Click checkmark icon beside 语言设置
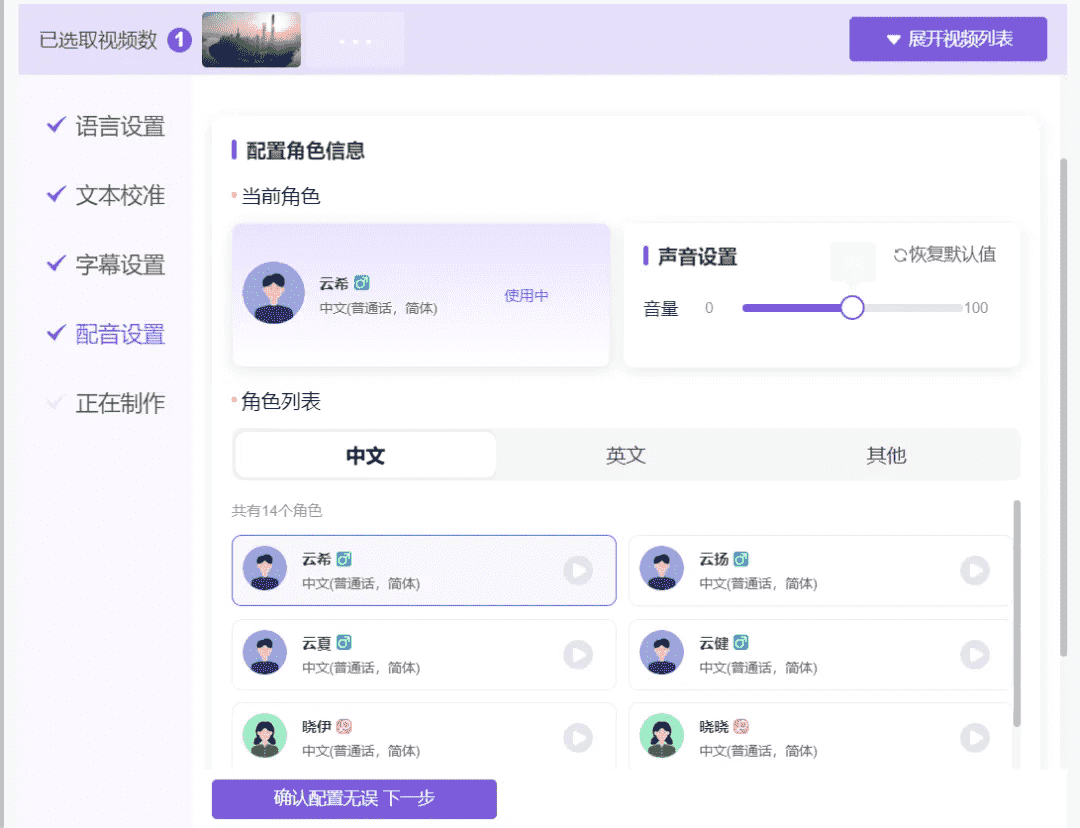 56,125
